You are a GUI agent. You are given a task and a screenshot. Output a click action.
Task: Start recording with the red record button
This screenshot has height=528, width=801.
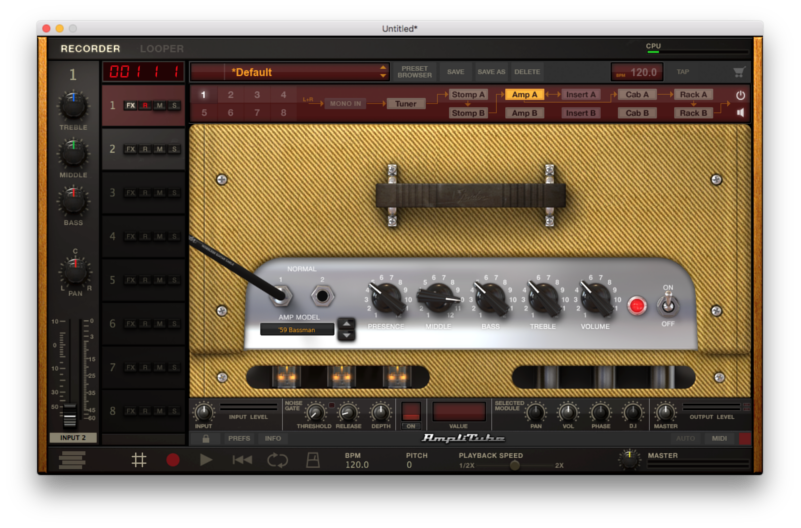pos(173,460)
